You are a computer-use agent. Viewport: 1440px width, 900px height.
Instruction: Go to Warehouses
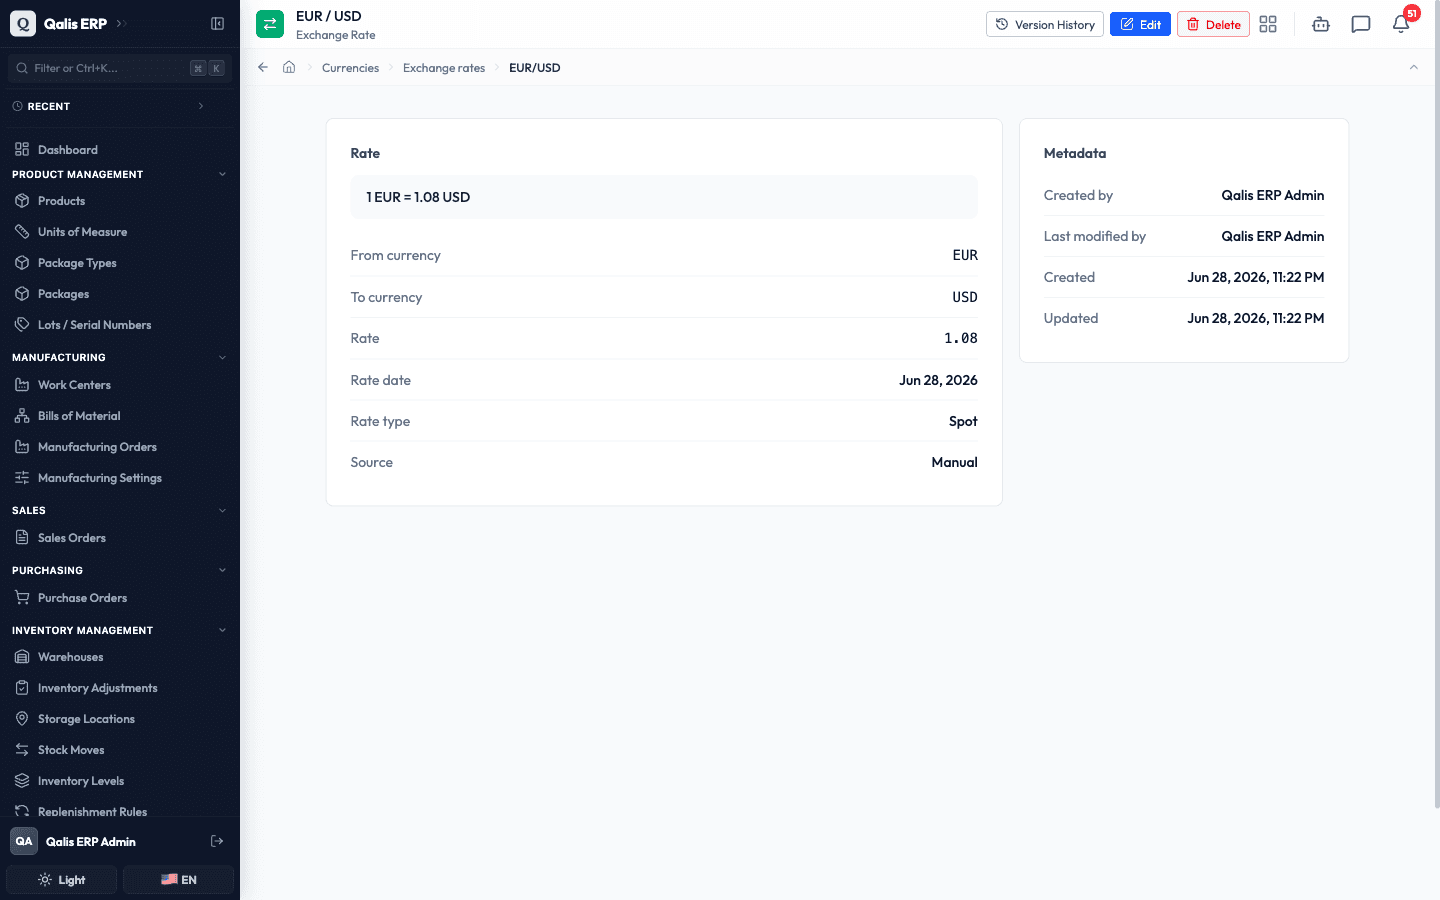(120, 657)
